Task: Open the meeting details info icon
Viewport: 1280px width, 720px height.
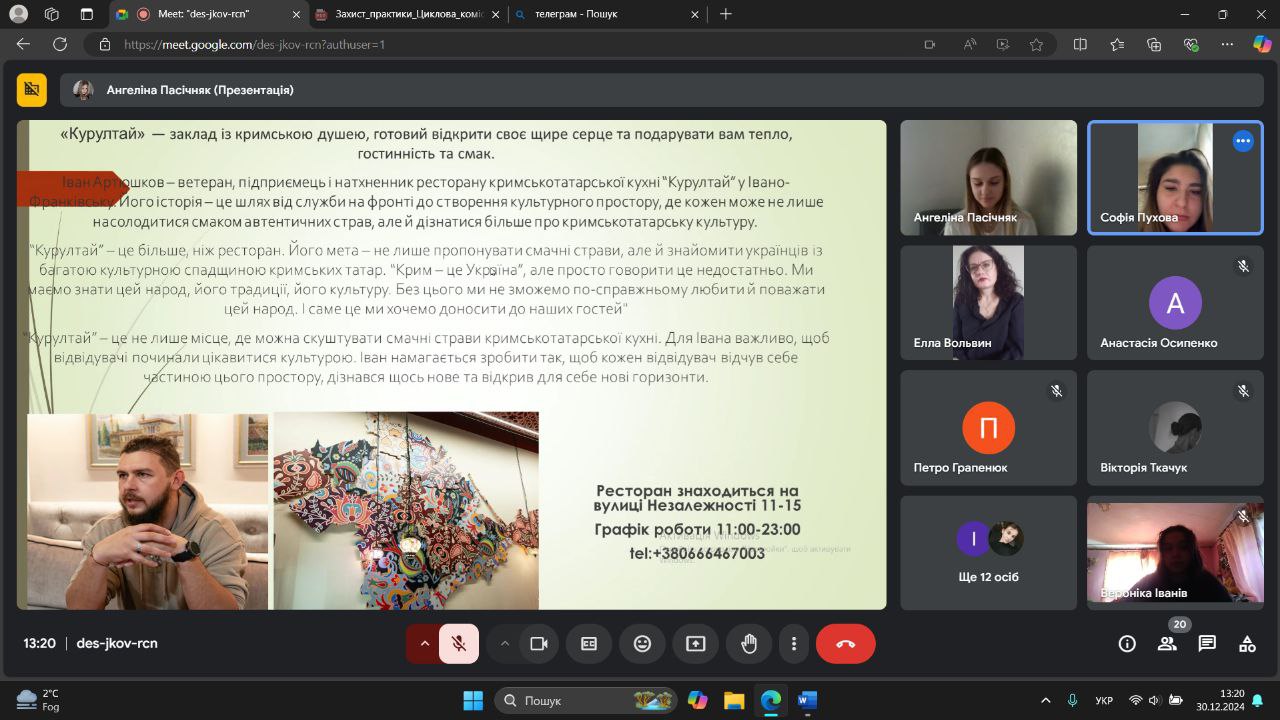Action: coord(1127,644)
